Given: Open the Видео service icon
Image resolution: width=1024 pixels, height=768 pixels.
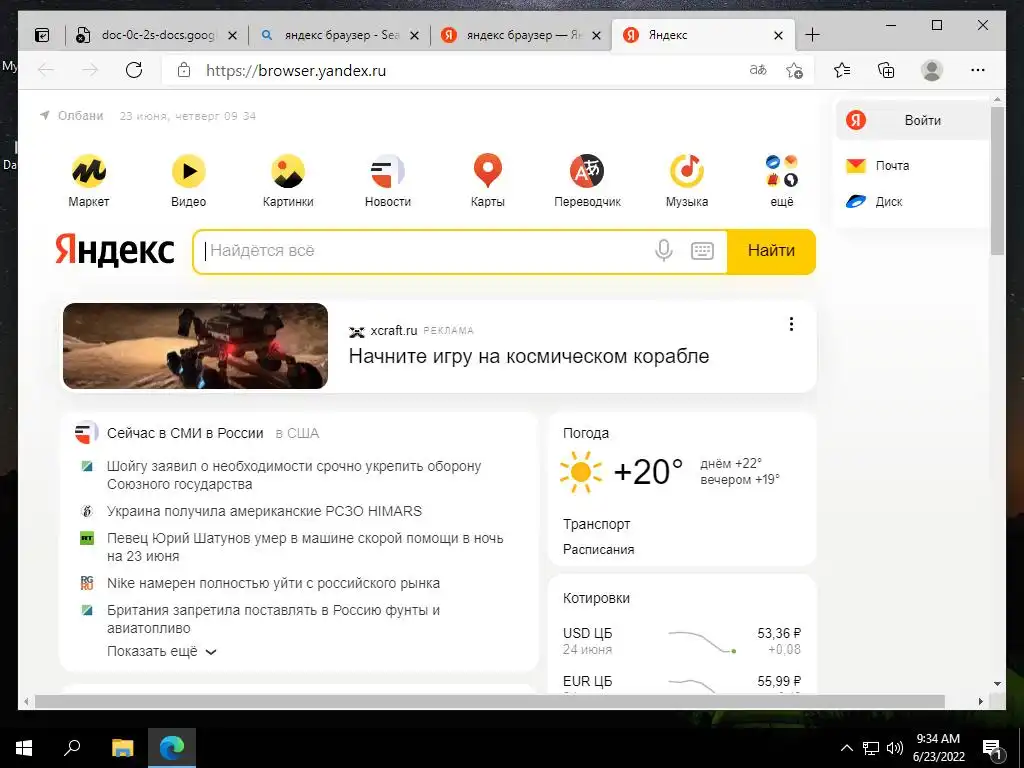Looking at the screenshot, I should pyautogui.click(x=189, y=172).
